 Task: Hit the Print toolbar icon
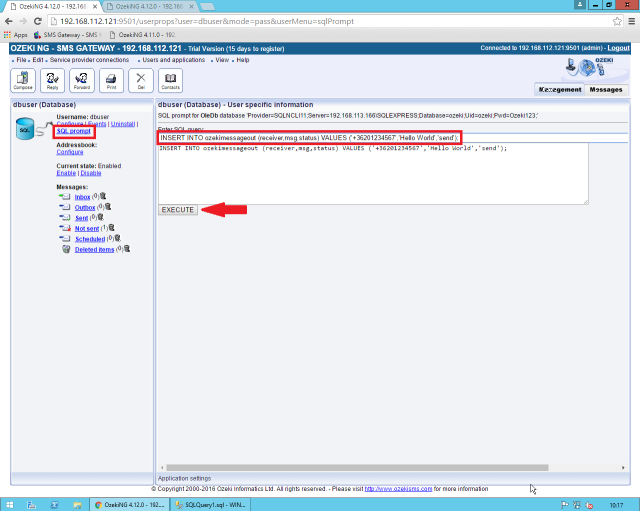click(111, 80)
